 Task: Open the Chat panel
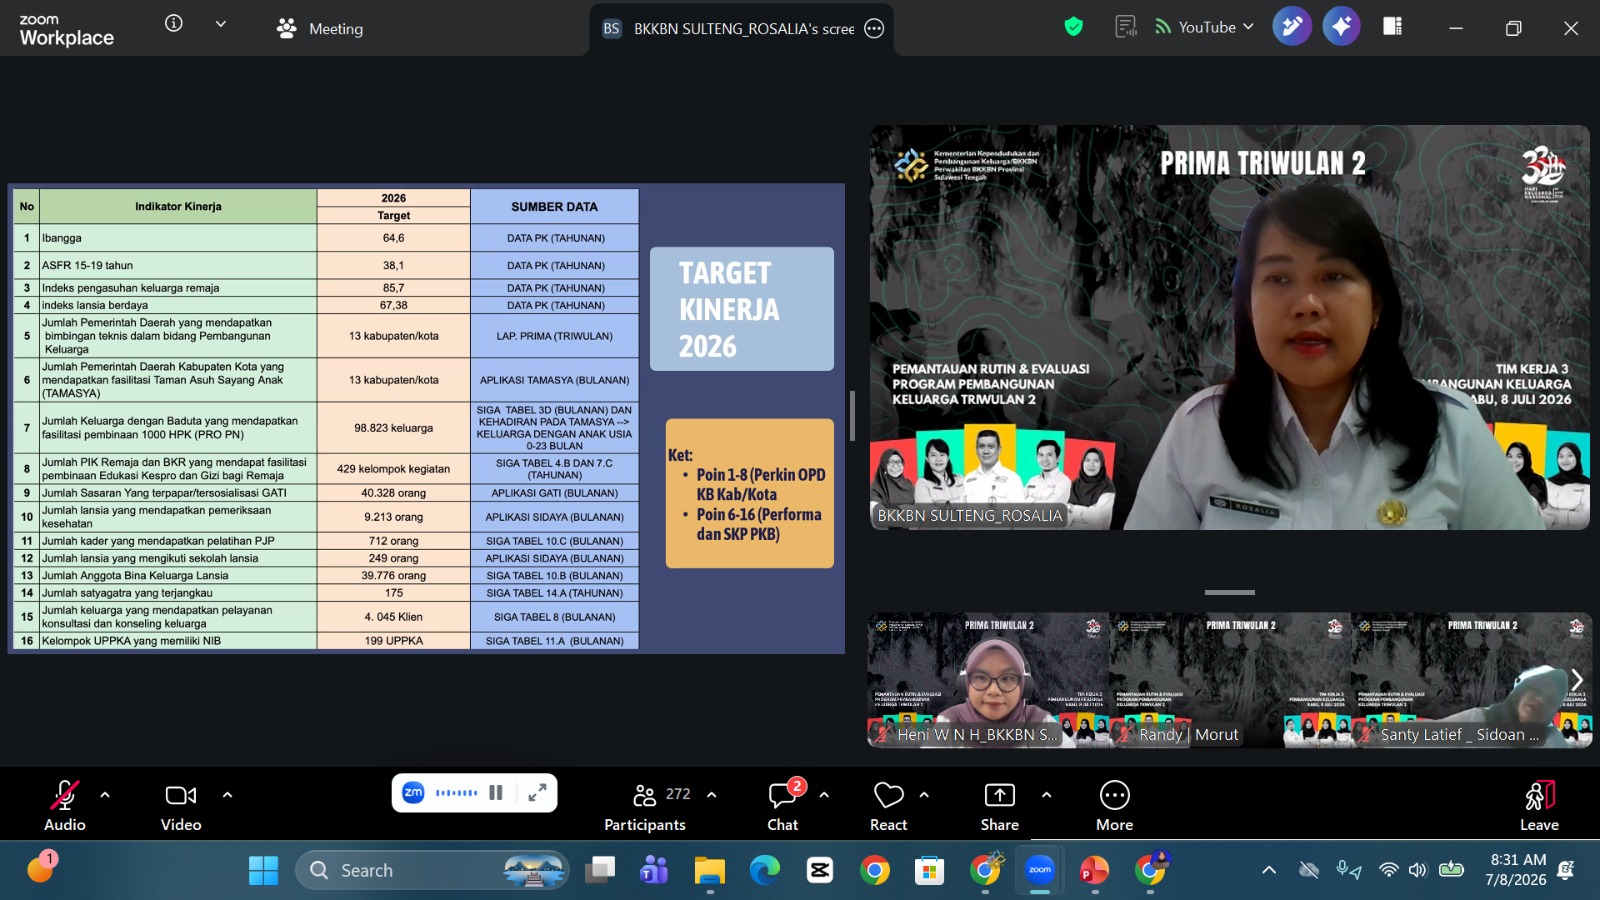[x=783, y=805]
